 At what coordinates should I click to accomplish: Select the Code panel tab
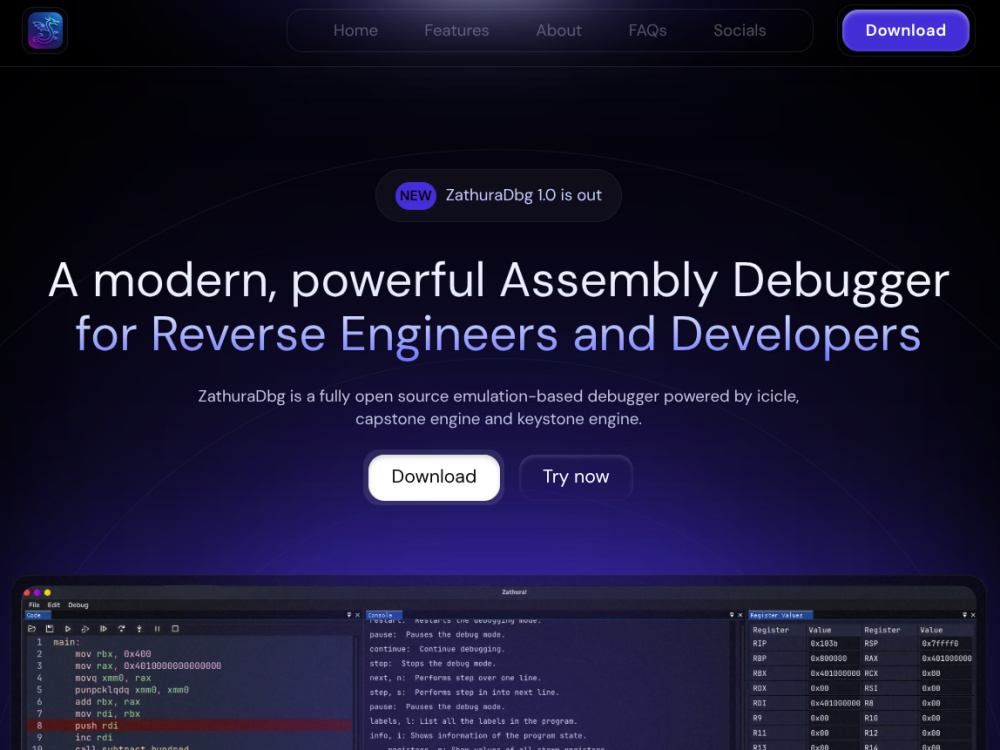37,615
